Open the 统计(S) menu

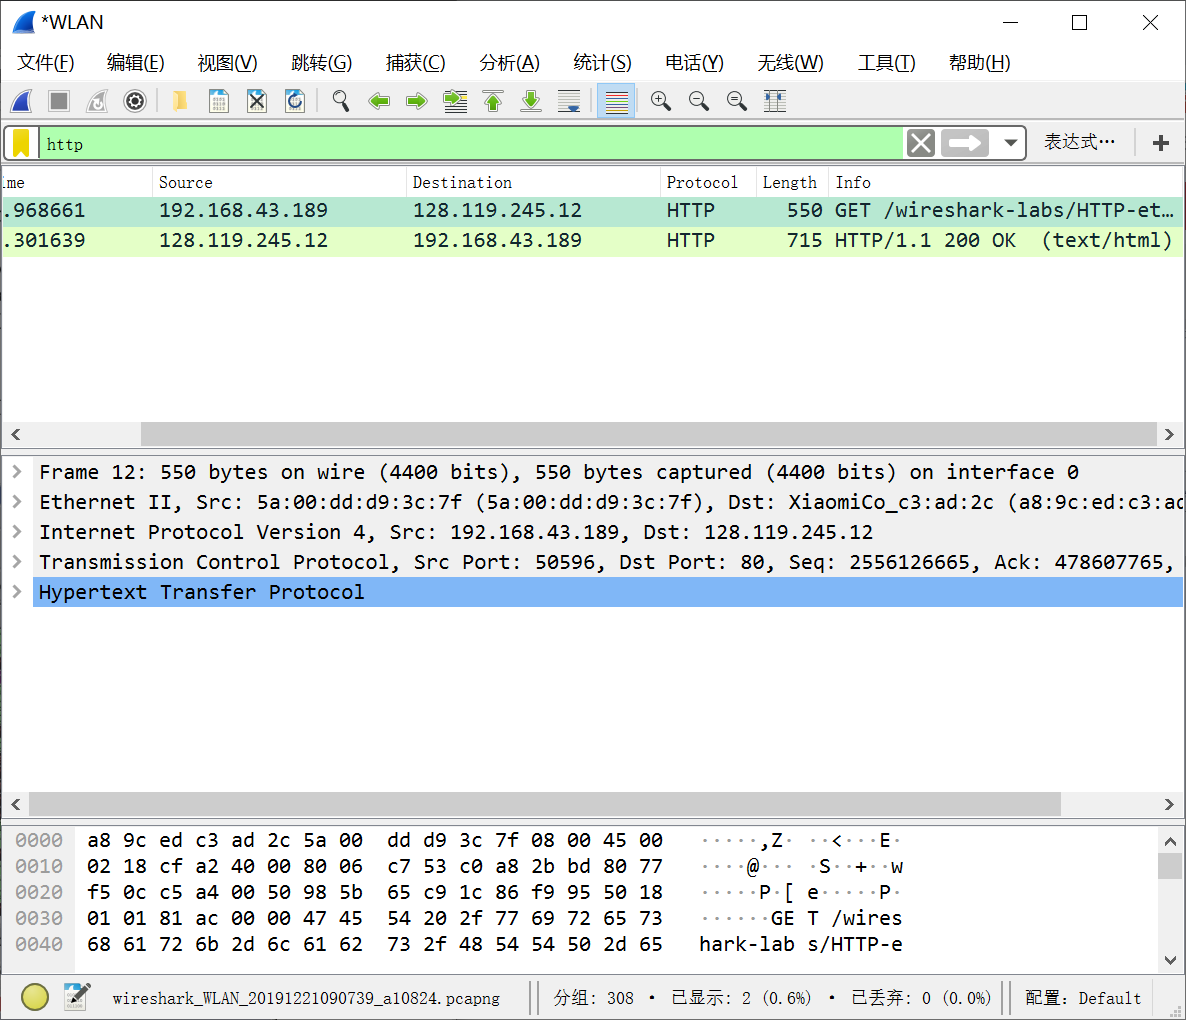point(602,63)
